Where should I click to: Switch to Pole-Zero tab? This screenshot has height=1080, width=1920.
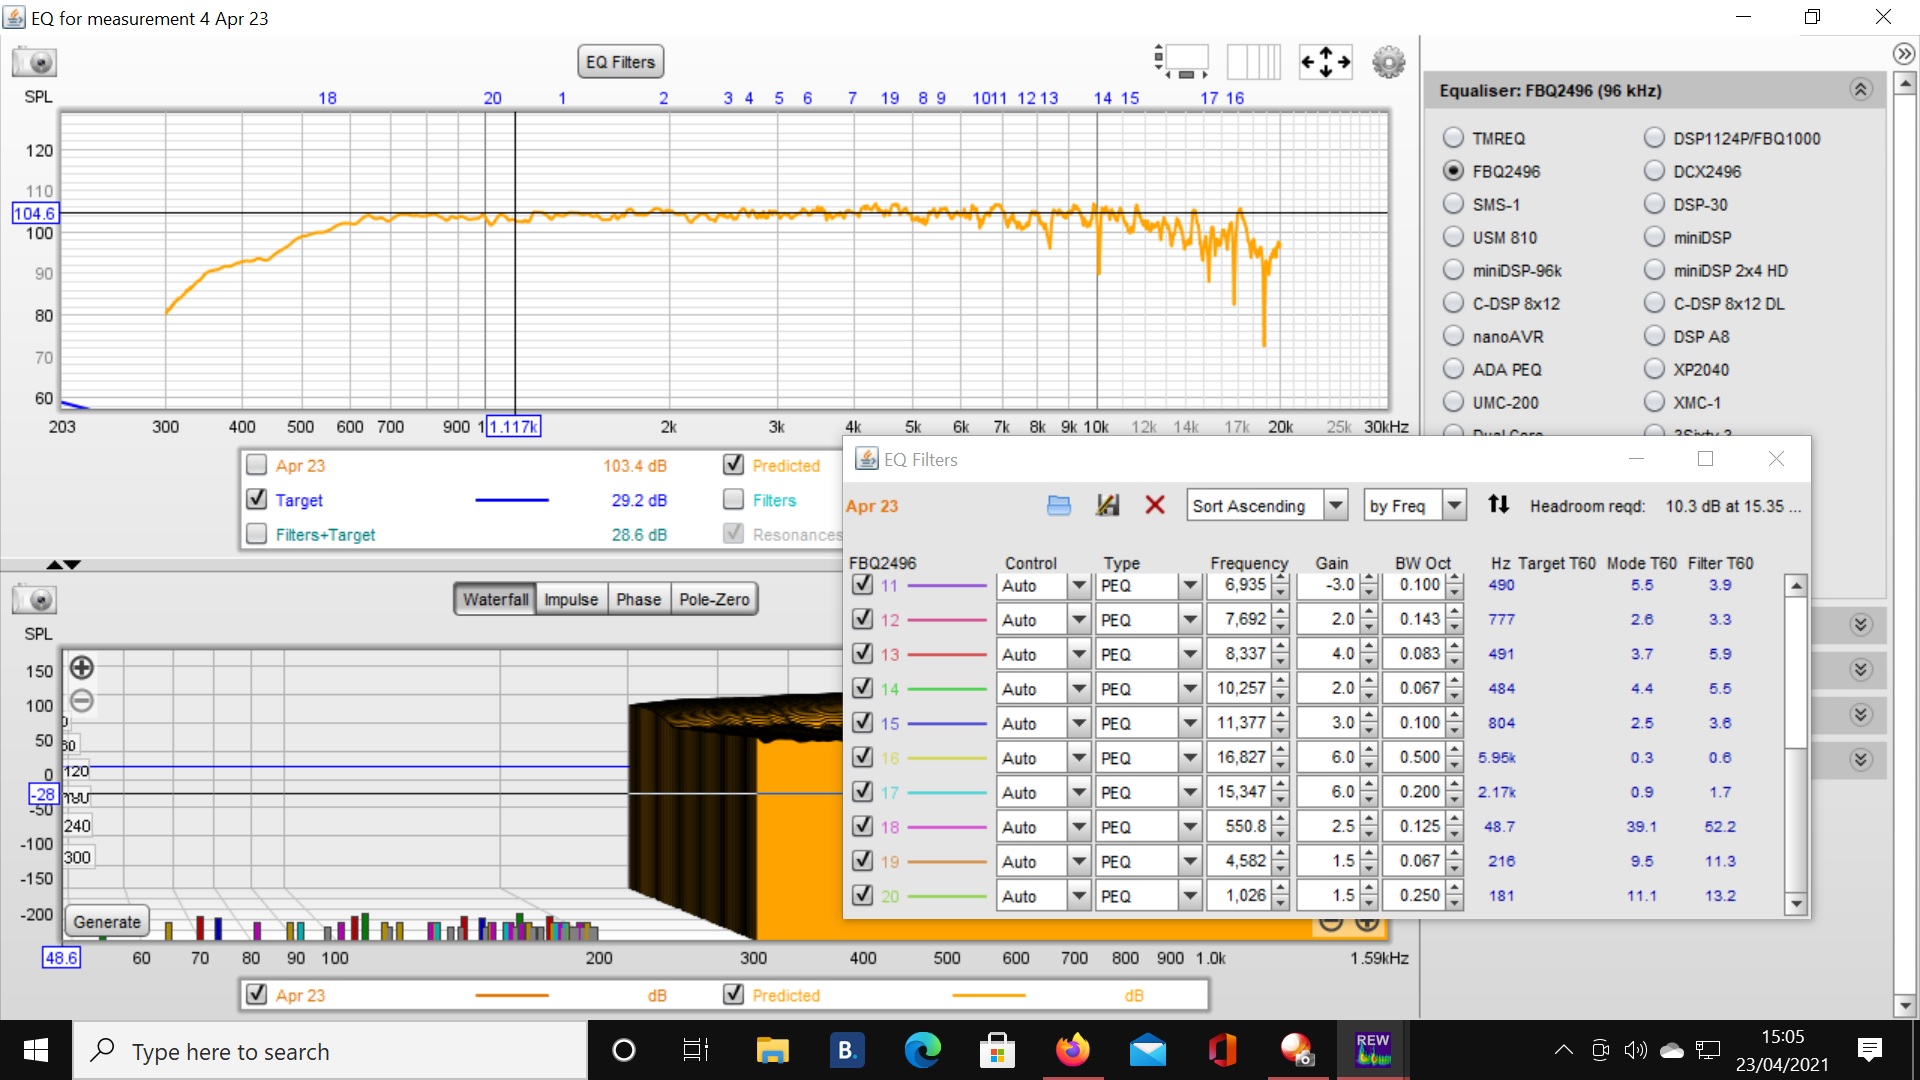714,599
